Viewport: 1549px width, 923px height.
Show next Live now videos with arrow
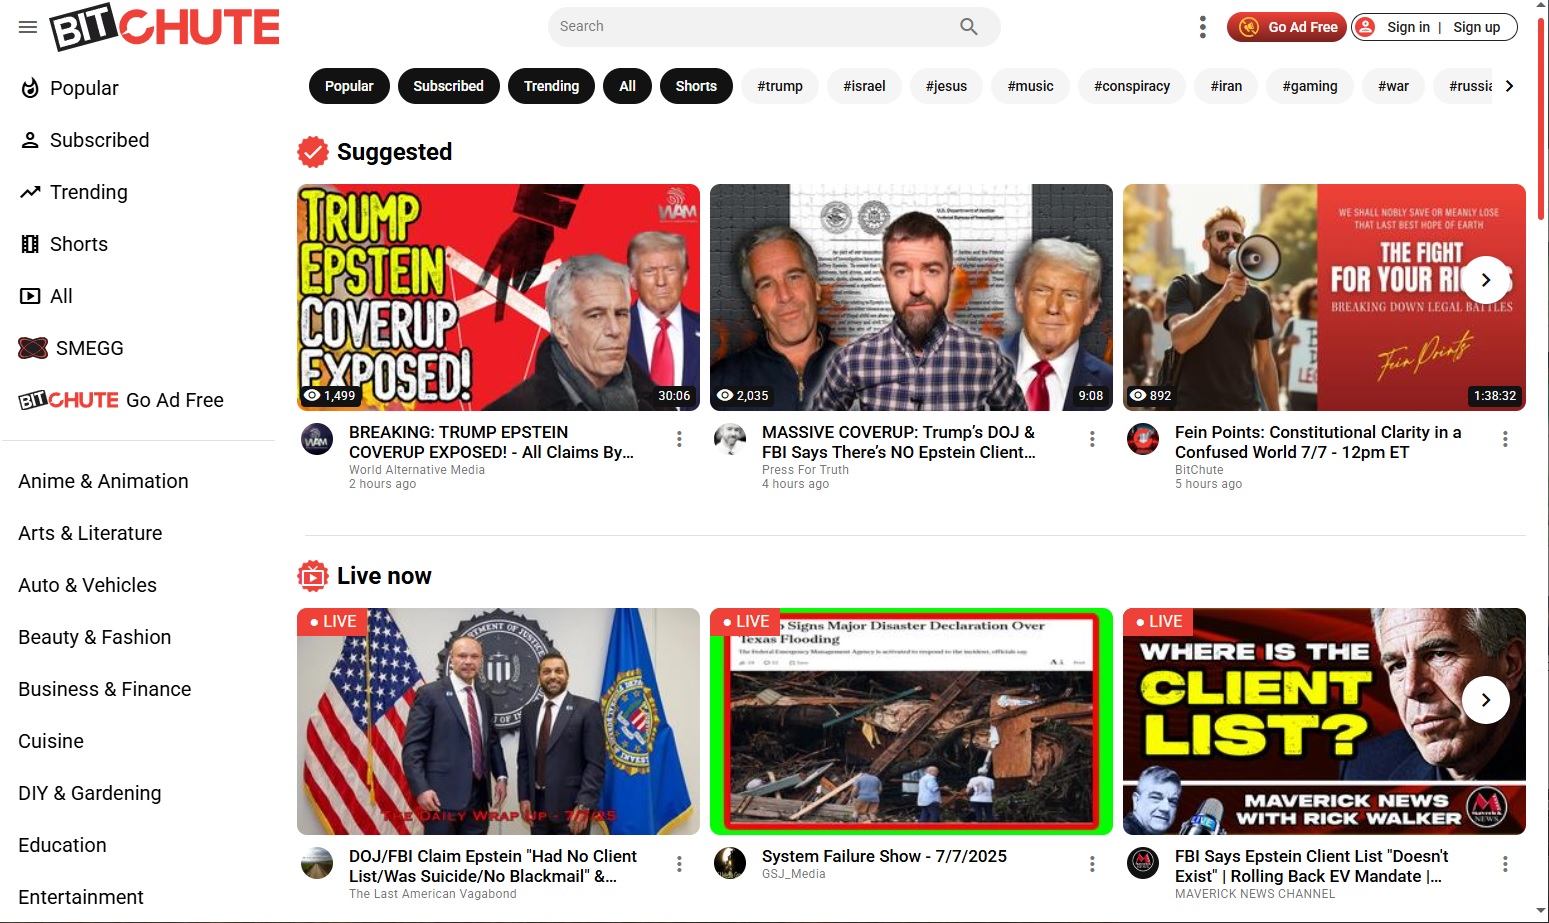pyautogui.click(x=1486, y=700)
